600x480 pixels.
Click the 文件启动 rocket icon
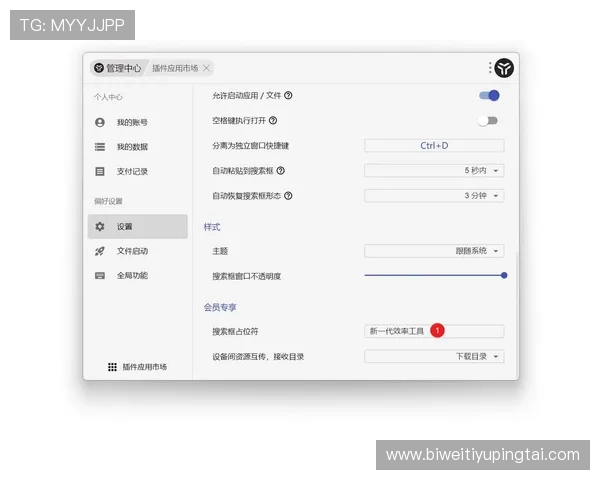point(100,251)
